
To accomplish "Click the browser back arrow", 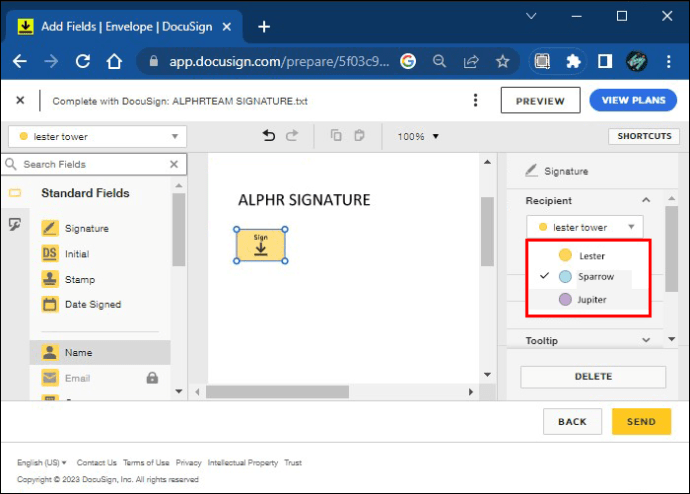I will click(20, 61).
